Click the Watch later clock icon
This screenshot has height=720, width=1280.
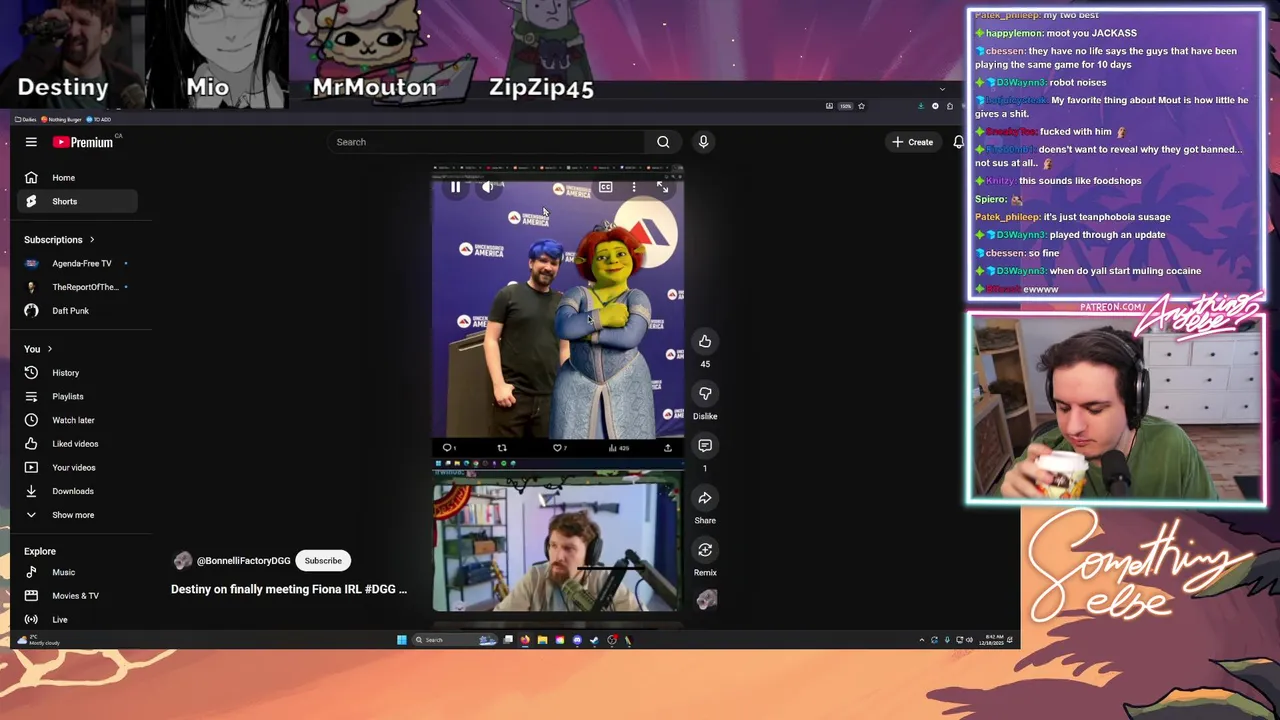pyautogui.click(x=31, y=420)
